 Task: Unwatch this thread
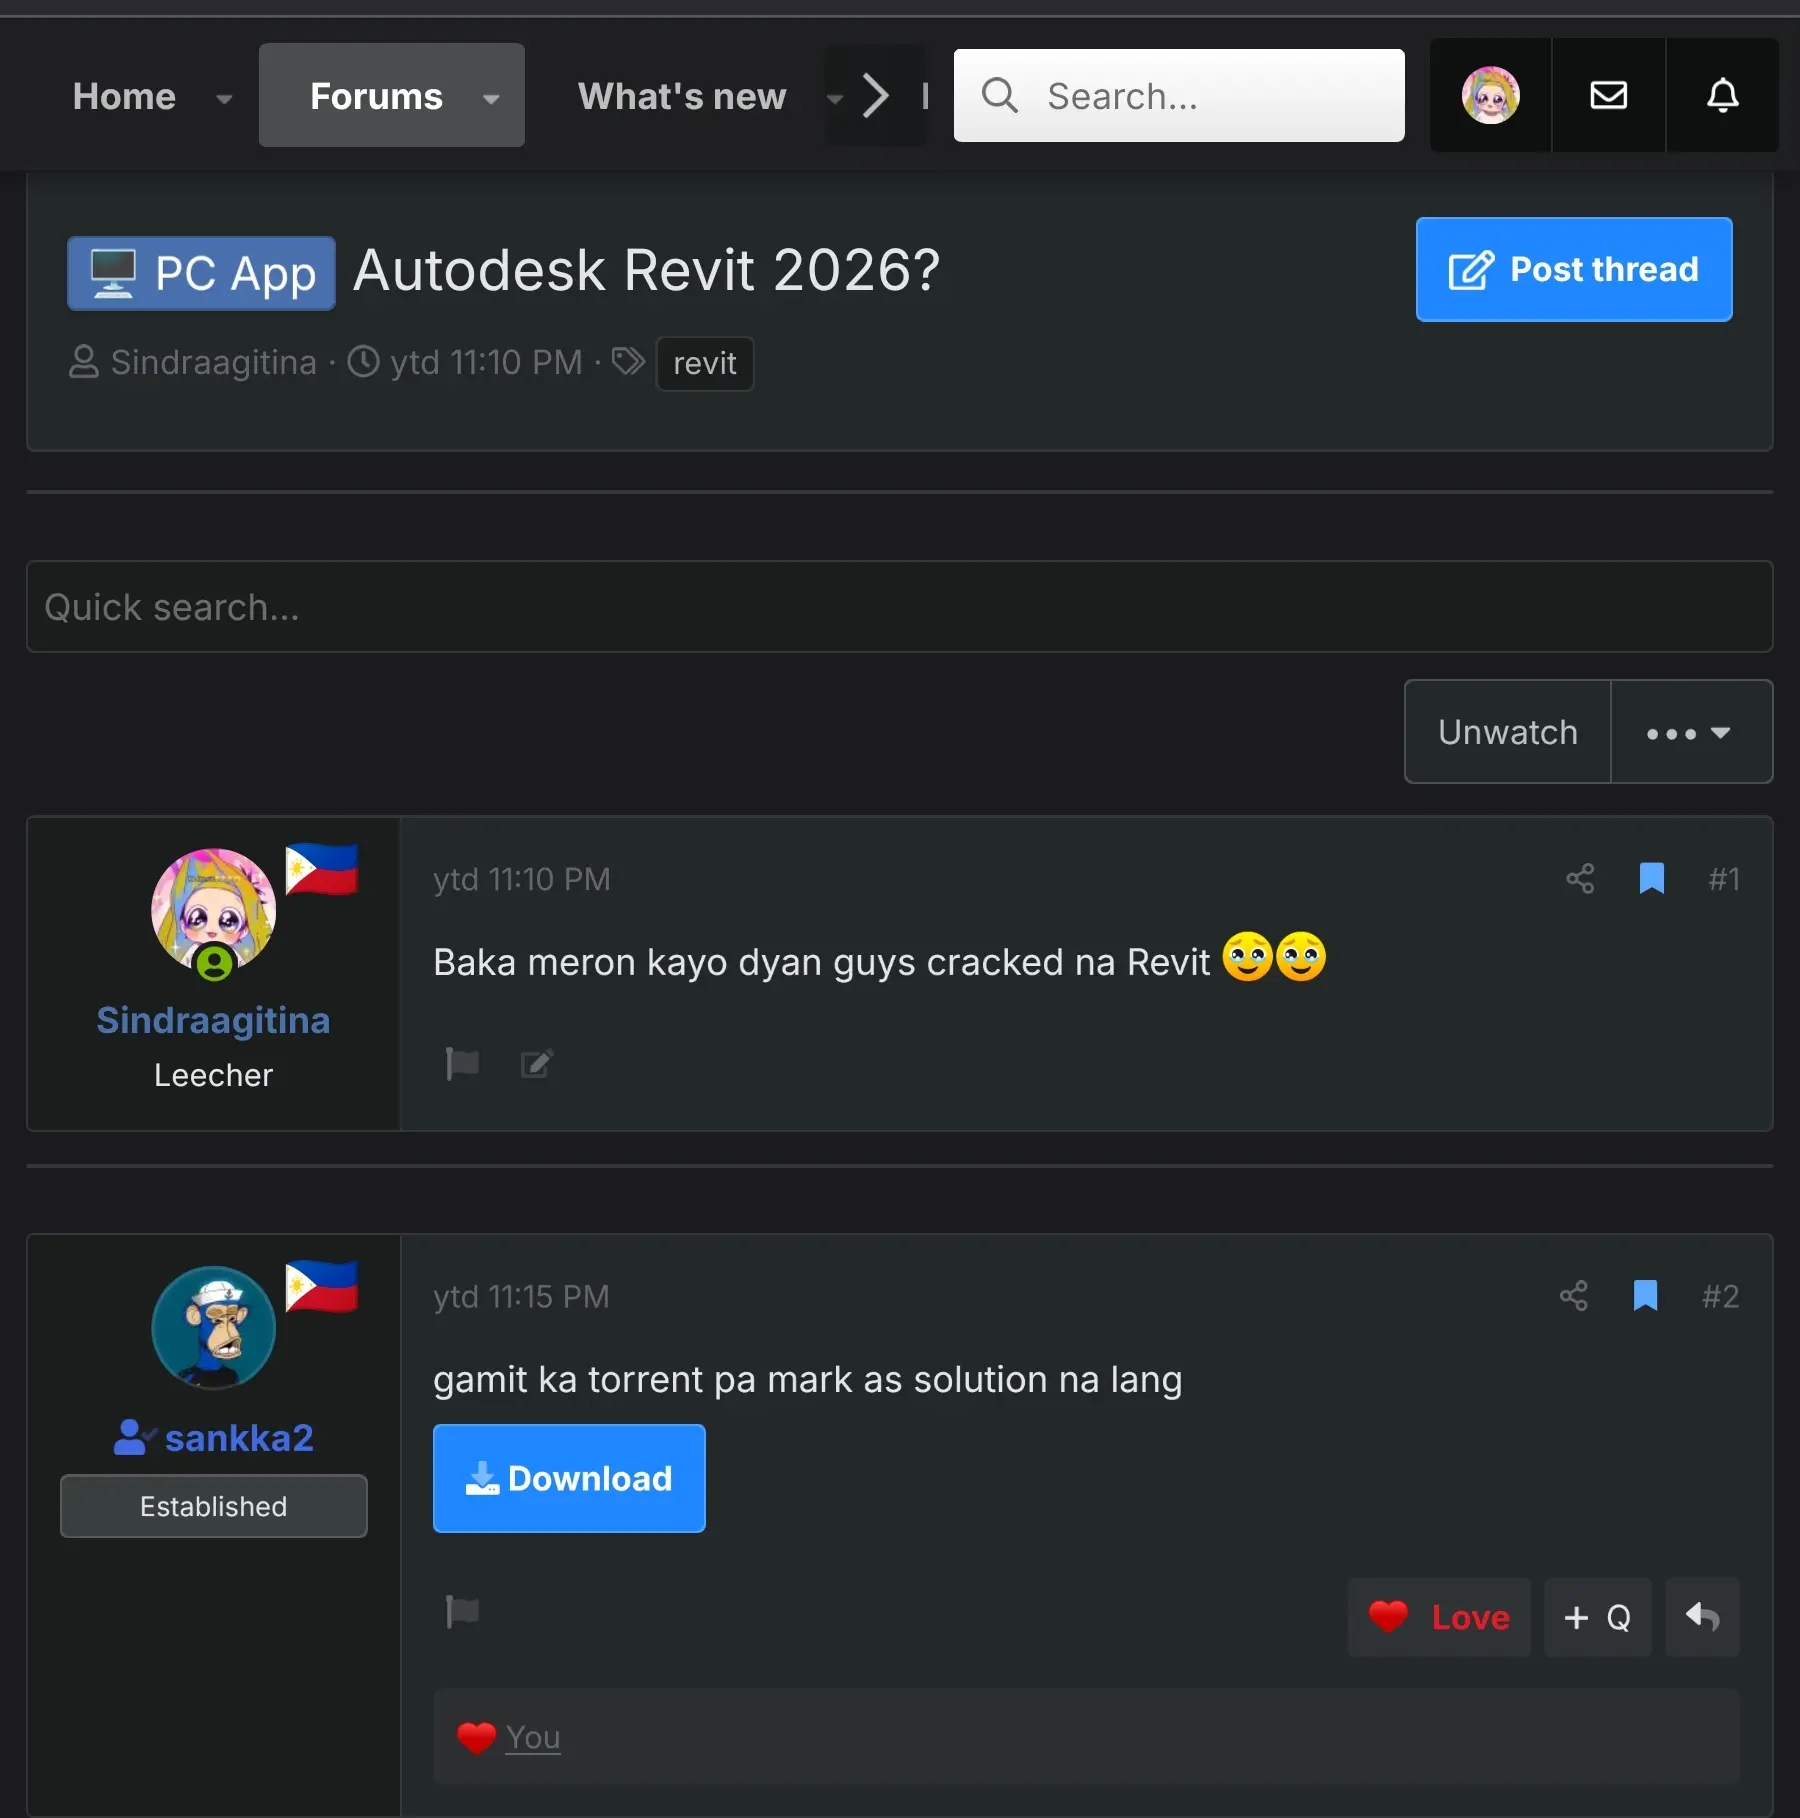[x=1508, y=732]
